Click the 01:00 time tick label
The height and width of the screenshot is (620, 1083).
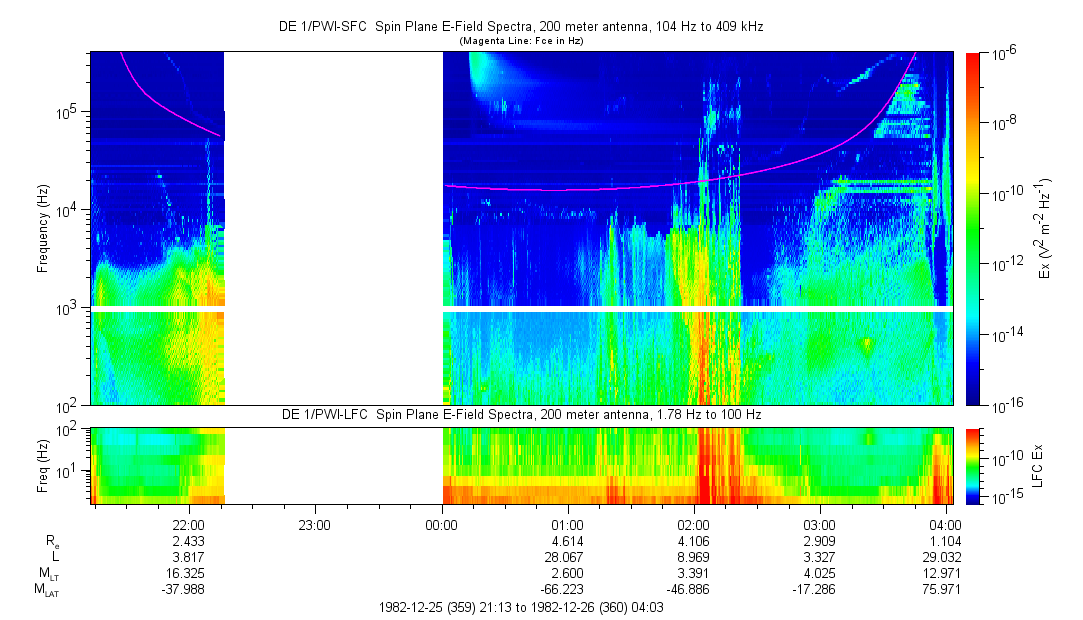pos(567,524)
